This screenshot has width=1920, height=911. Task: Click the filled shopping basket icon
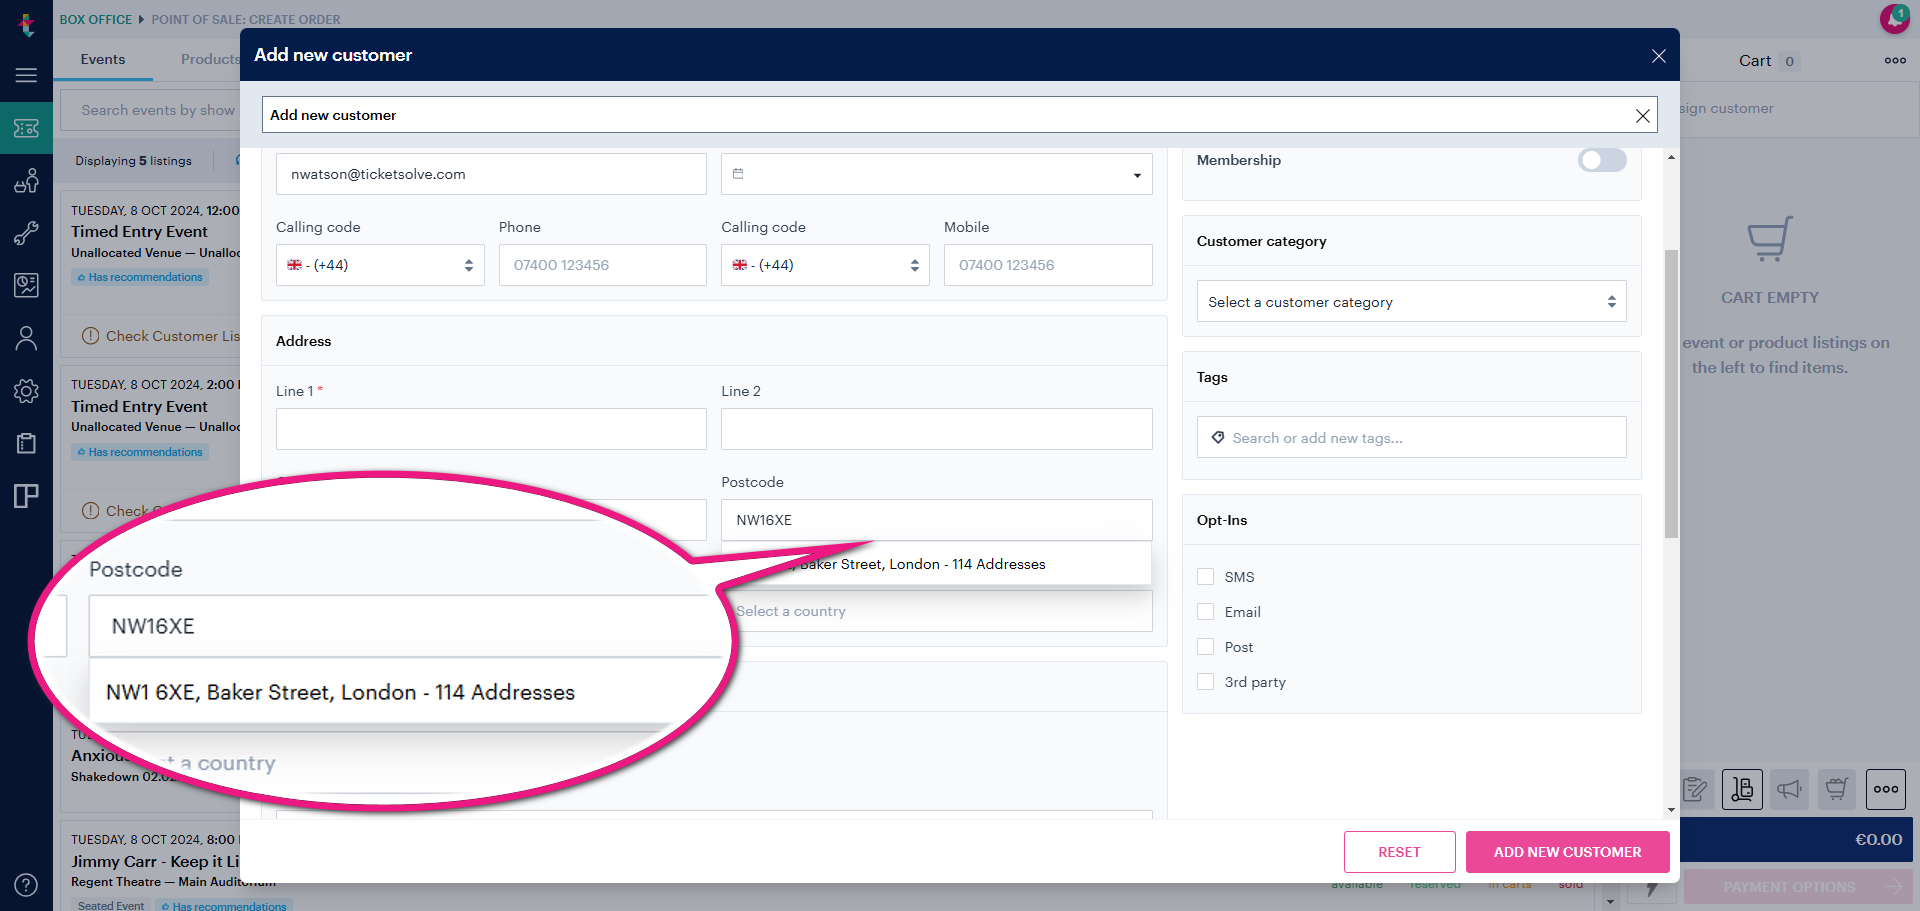1837,789
